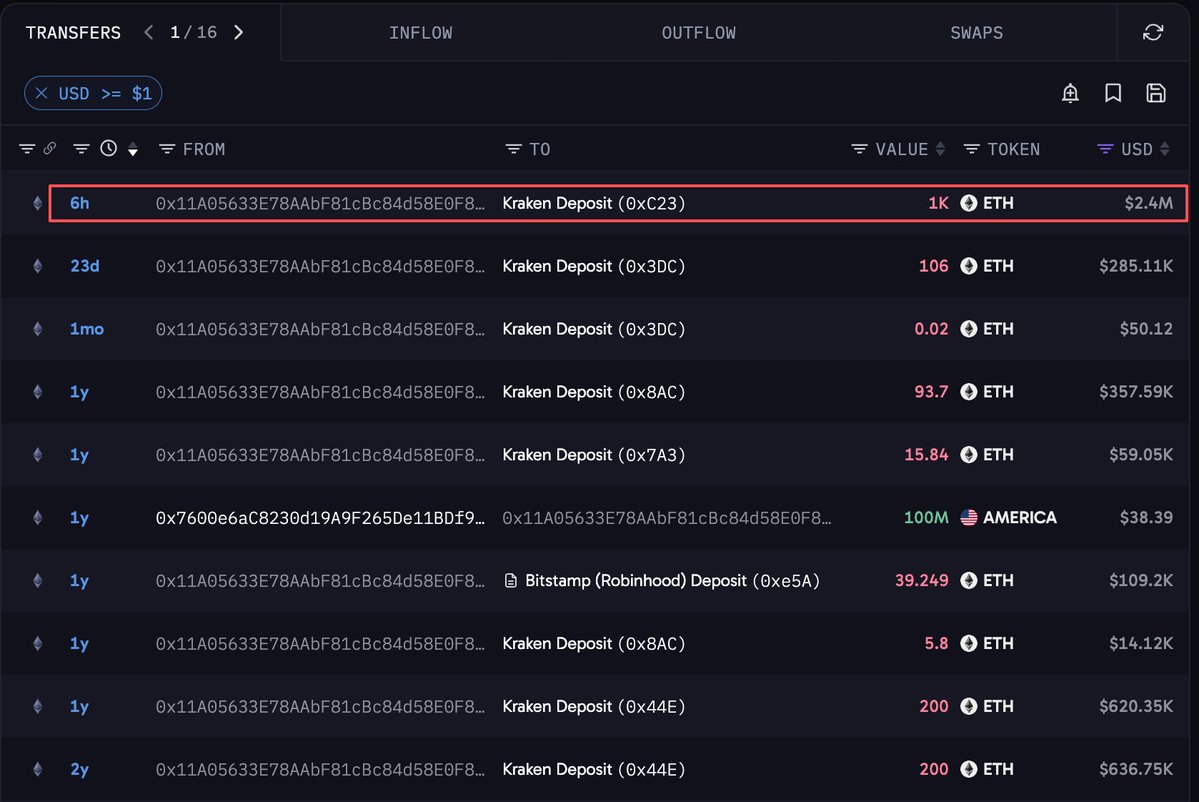
Task: Open Bitstamp (Robinhood) Deposit (0xe5A)
Action: [672, 581]
